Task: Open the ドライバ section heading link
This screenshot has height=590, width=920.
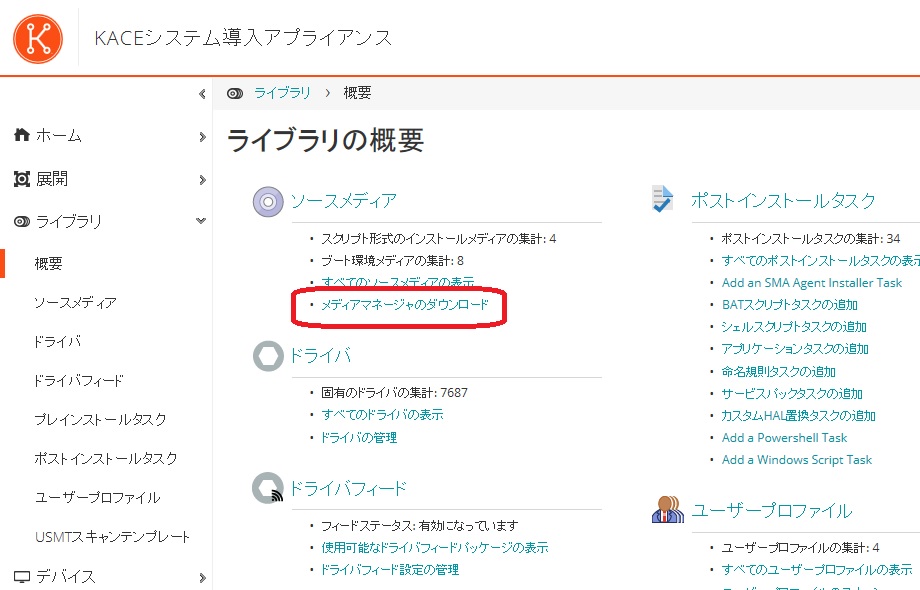Action: click(321, 355)
